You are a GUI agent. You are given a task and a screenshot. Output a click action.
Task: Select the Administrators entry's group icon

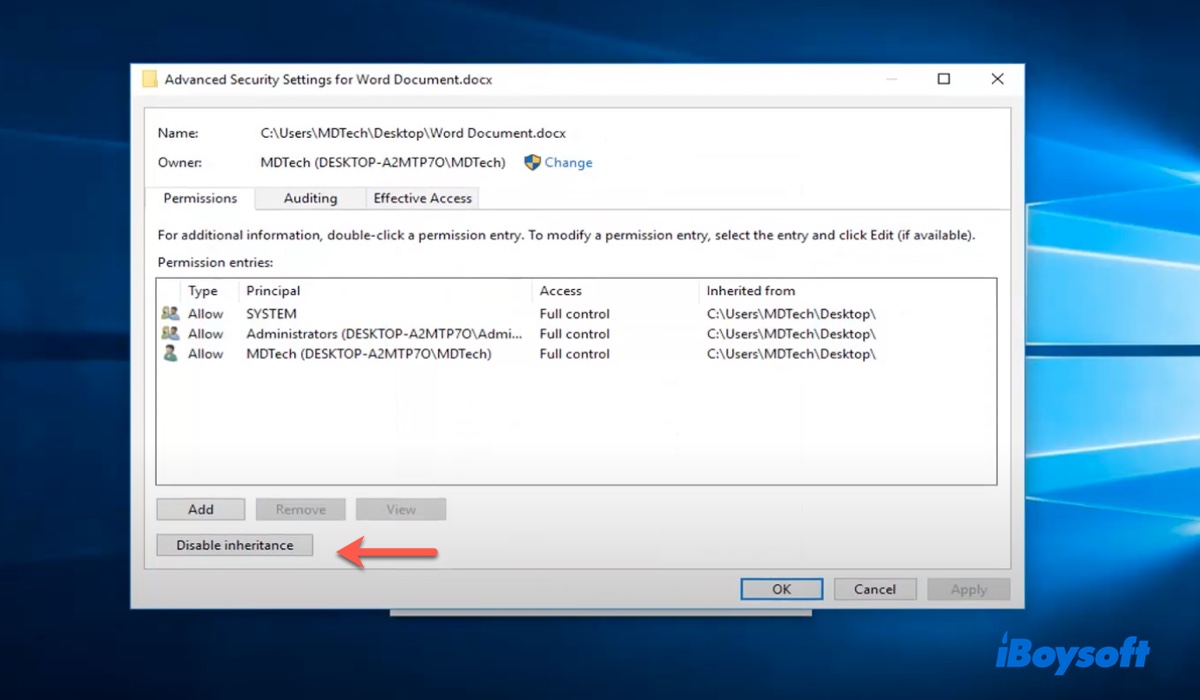pos(170,334)
